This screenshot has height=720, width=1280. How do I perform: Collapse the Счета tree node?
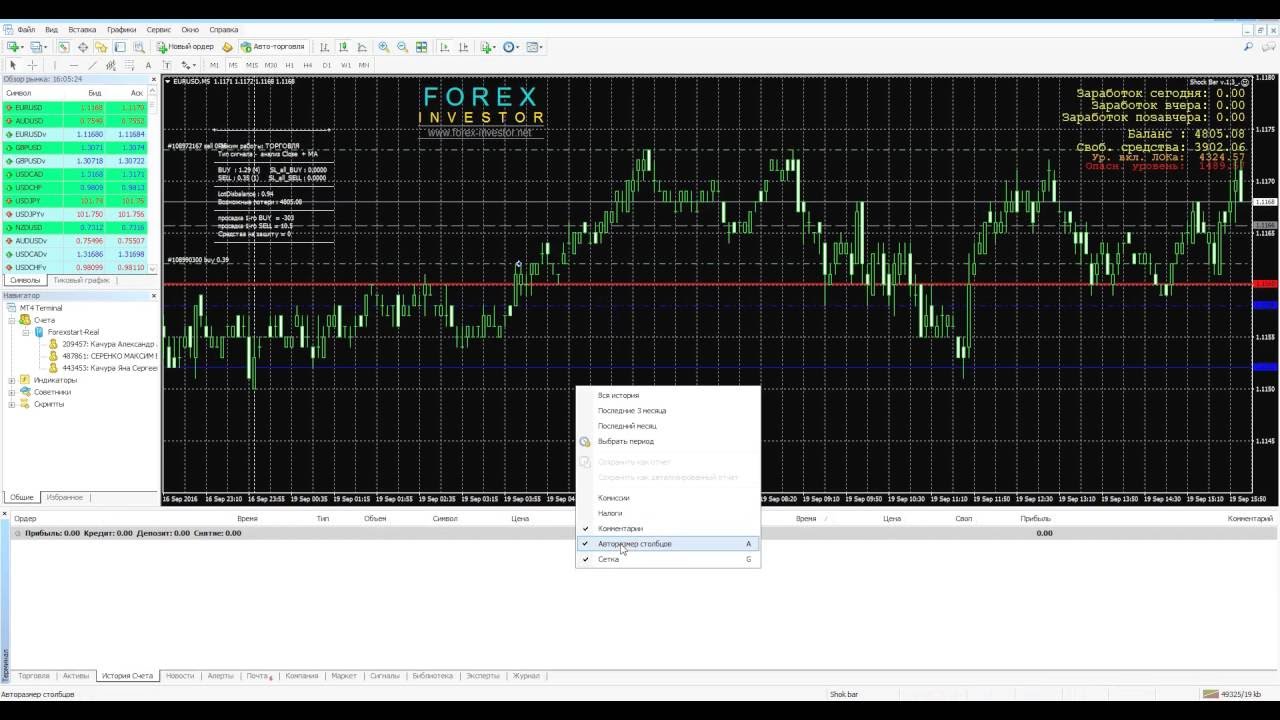coord(12,320)
